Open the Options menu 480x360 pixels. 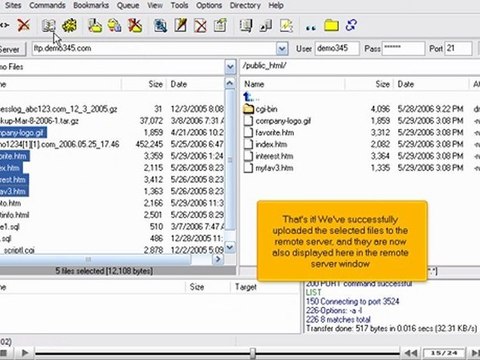coord(209,5)
